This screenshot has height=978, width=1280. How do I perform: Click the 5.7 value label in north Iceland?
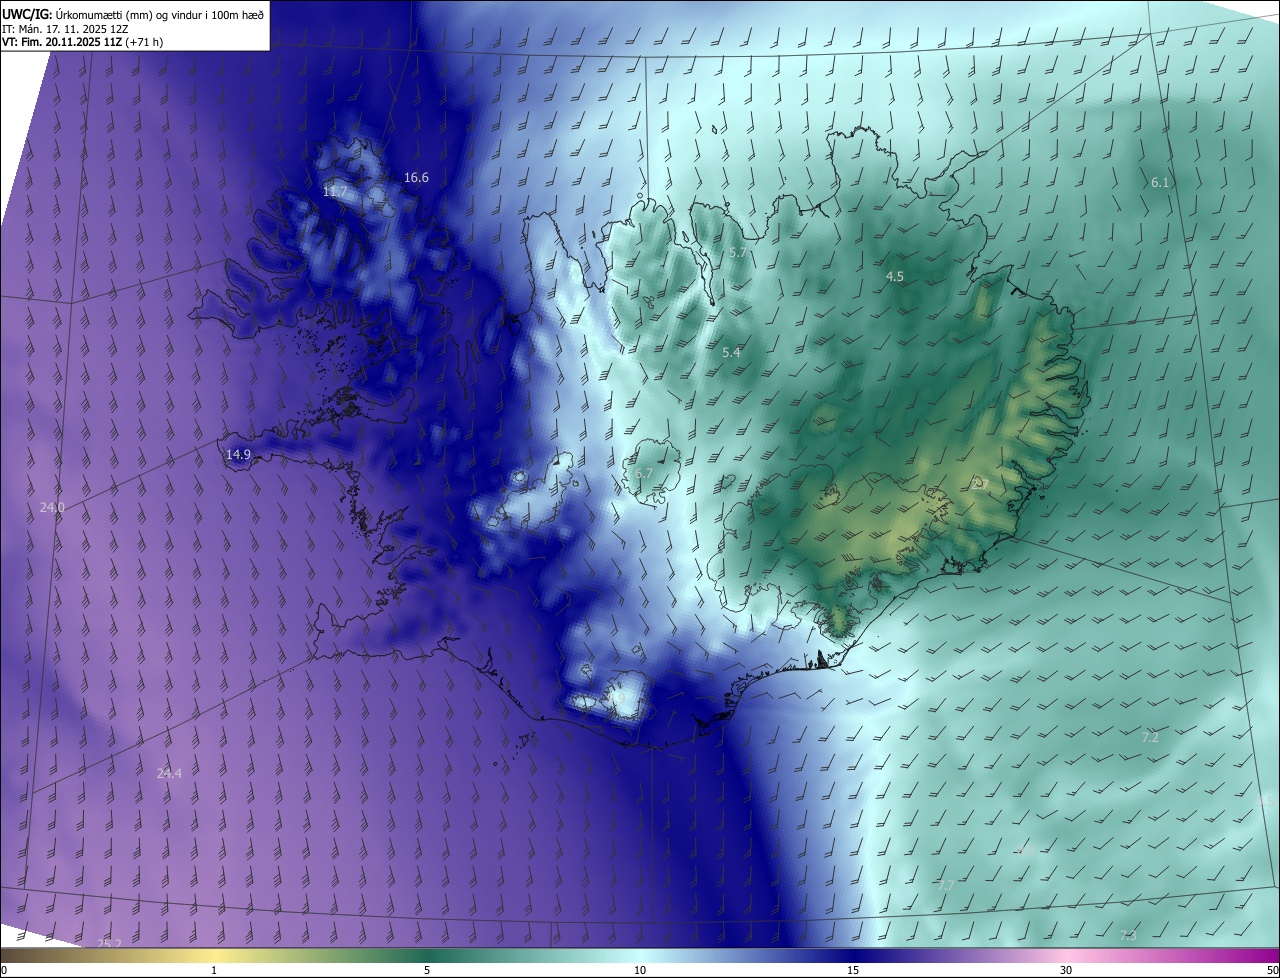[738, 253]
